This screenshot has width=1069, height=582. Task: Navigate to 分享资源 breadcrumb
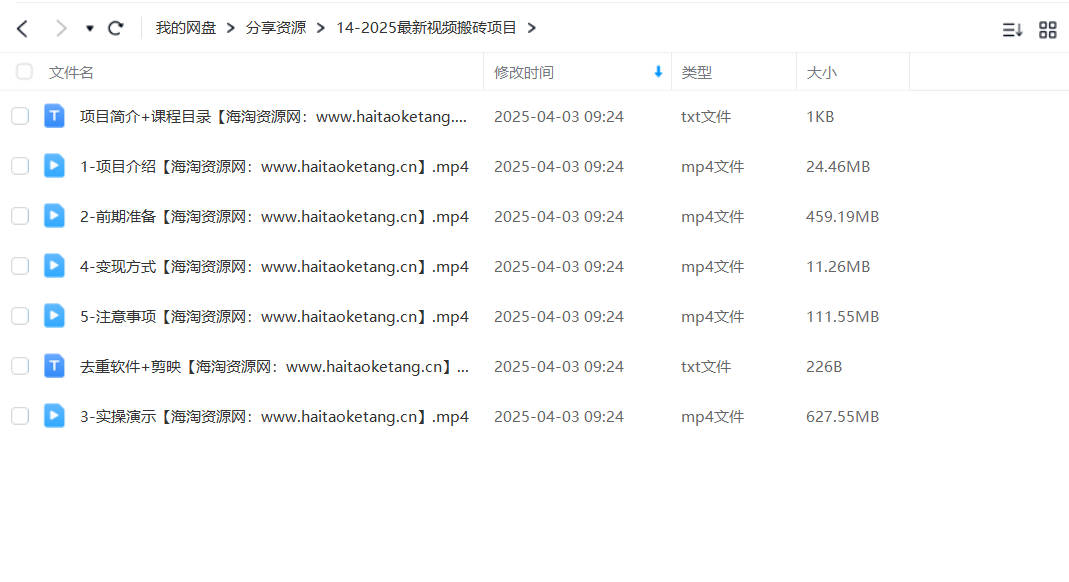tap(276, 28)
